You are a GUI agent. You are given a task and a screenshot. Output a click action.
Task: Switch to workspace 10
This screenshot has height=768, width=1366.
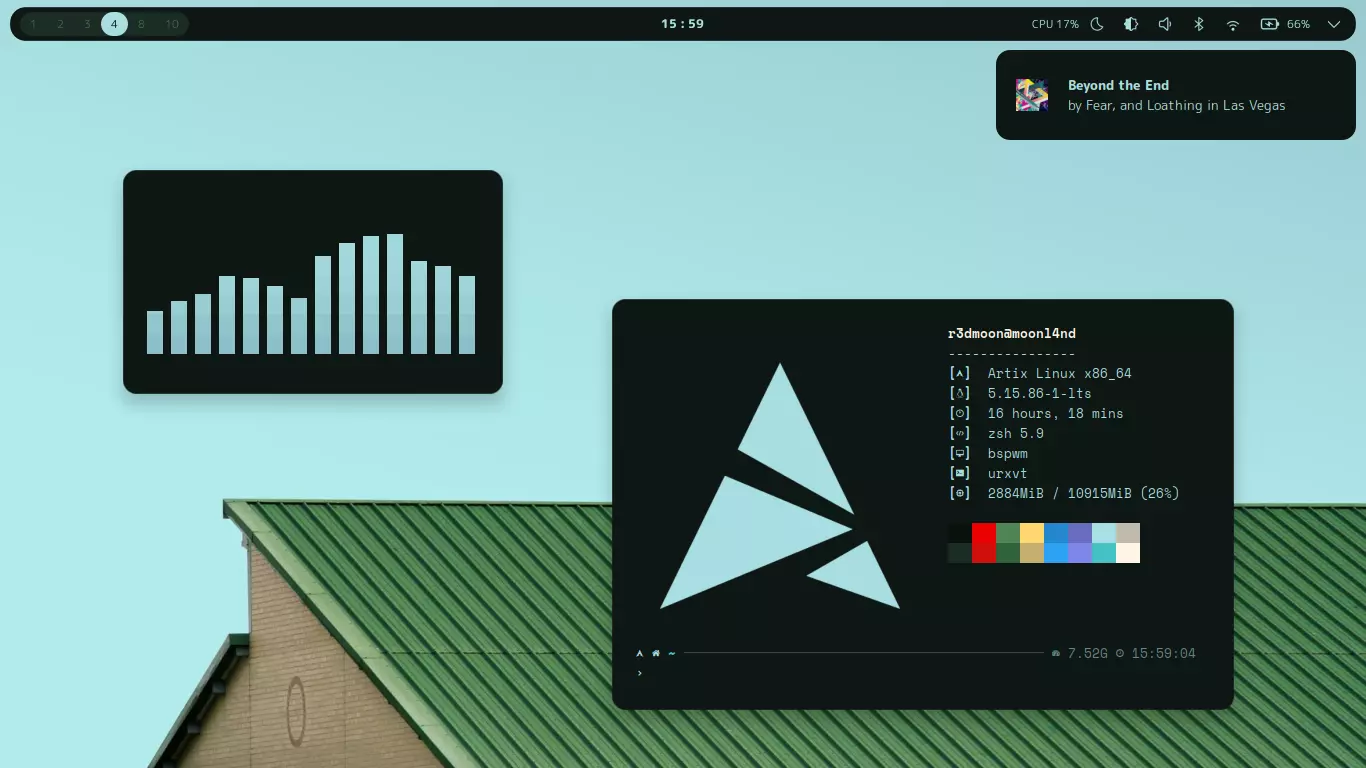(172, 24)
